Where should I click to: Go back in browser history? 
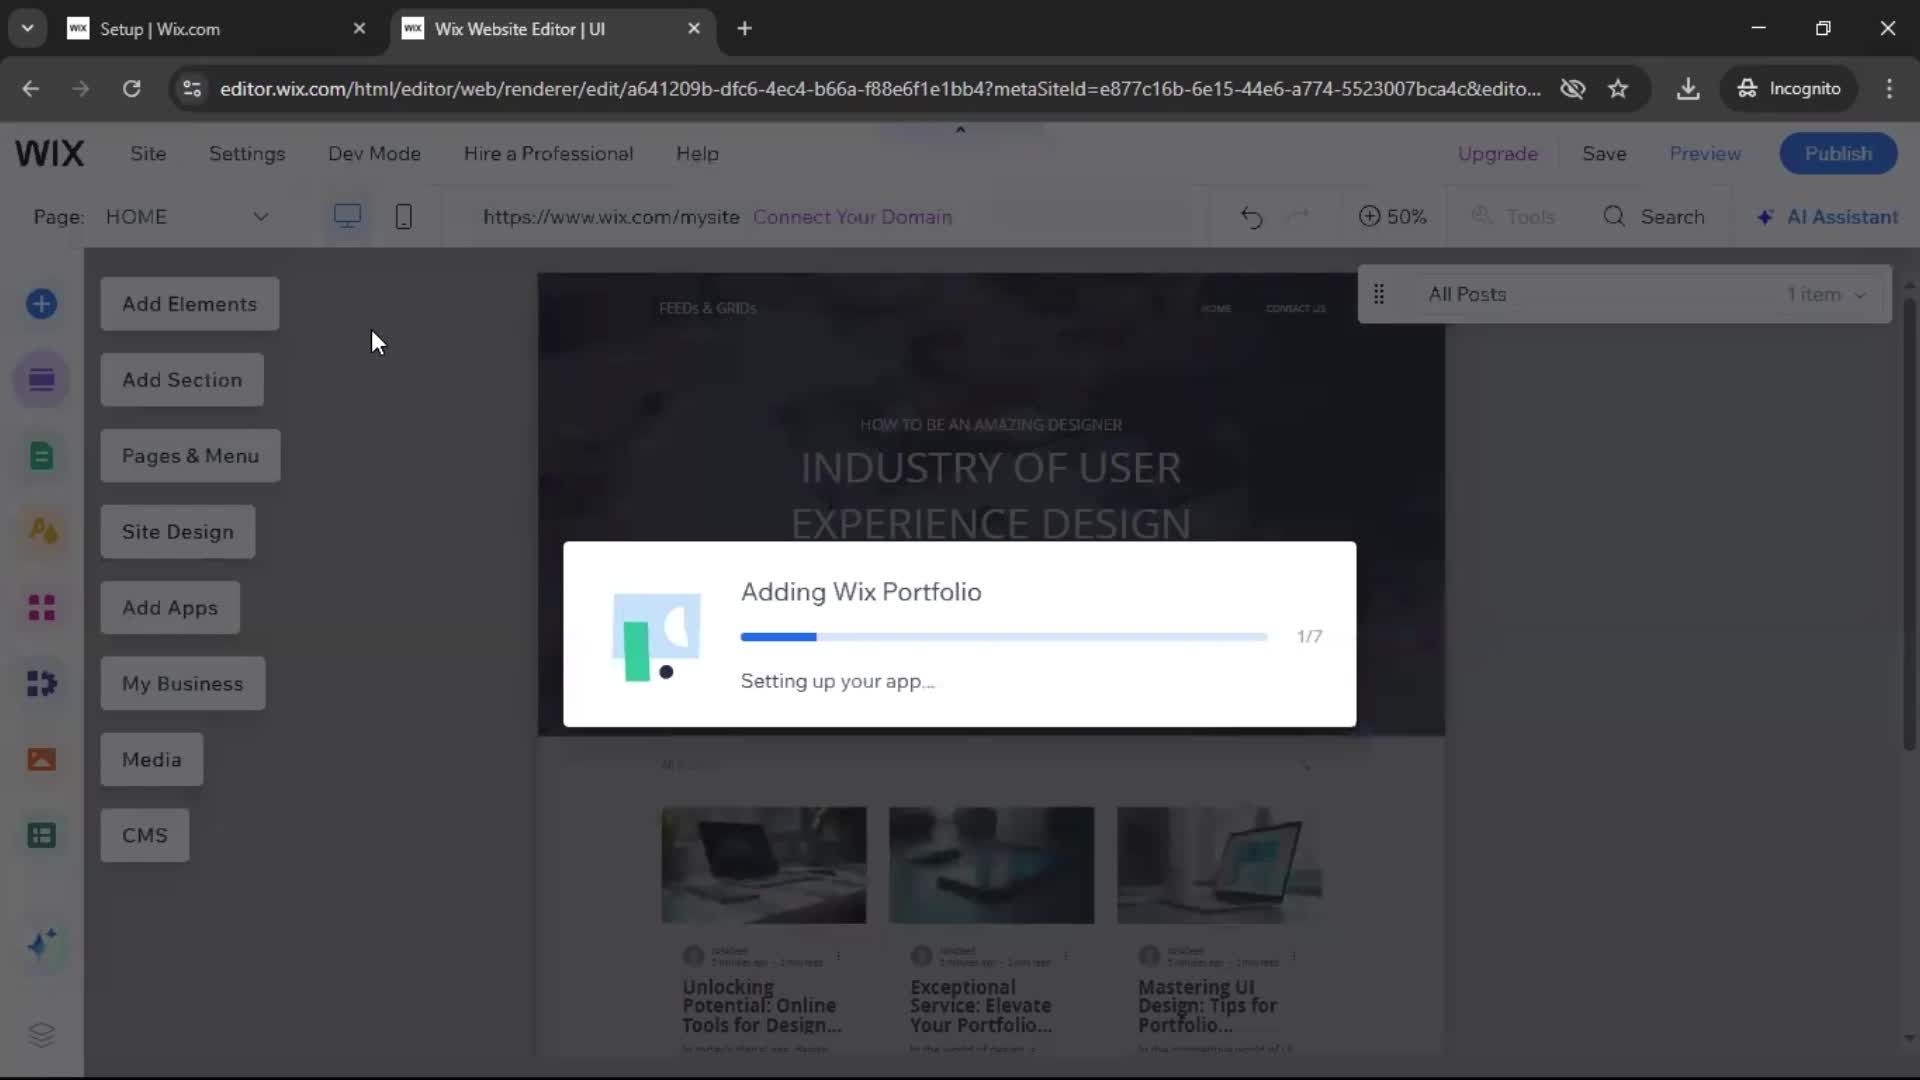pos(30,88)
